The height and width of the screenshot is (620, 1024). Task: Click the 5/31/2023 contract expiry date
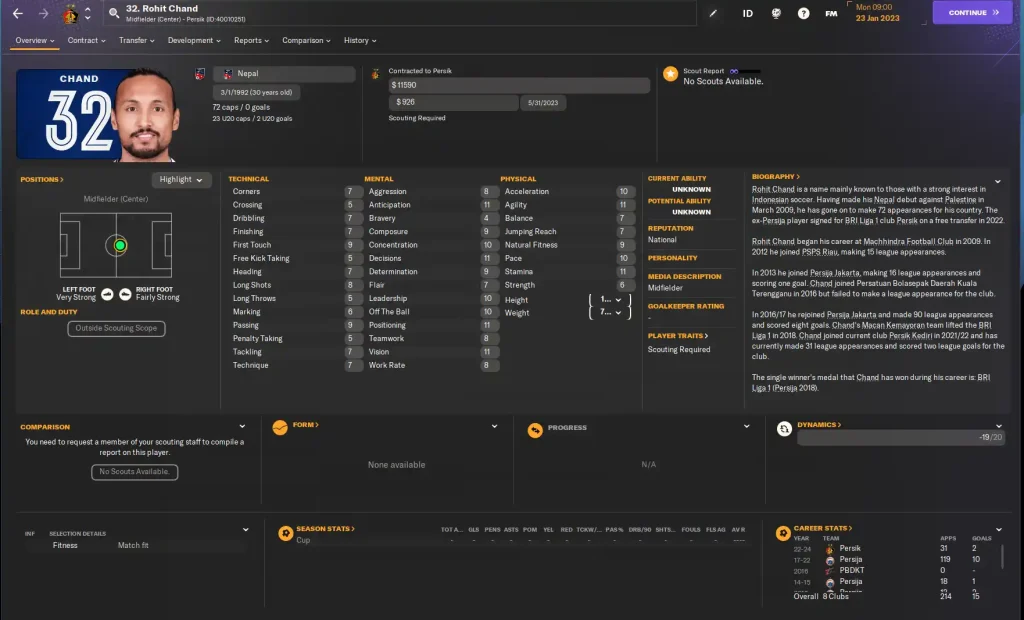pos(543,103)
